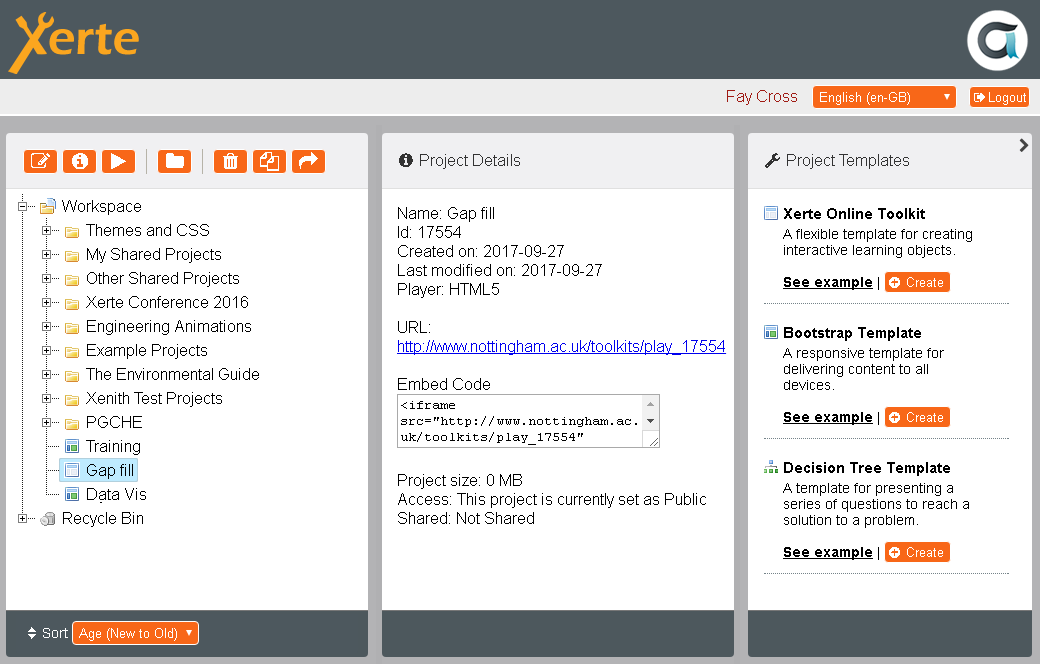
Task: Duplicate project with copy icon
Action: 269,161
